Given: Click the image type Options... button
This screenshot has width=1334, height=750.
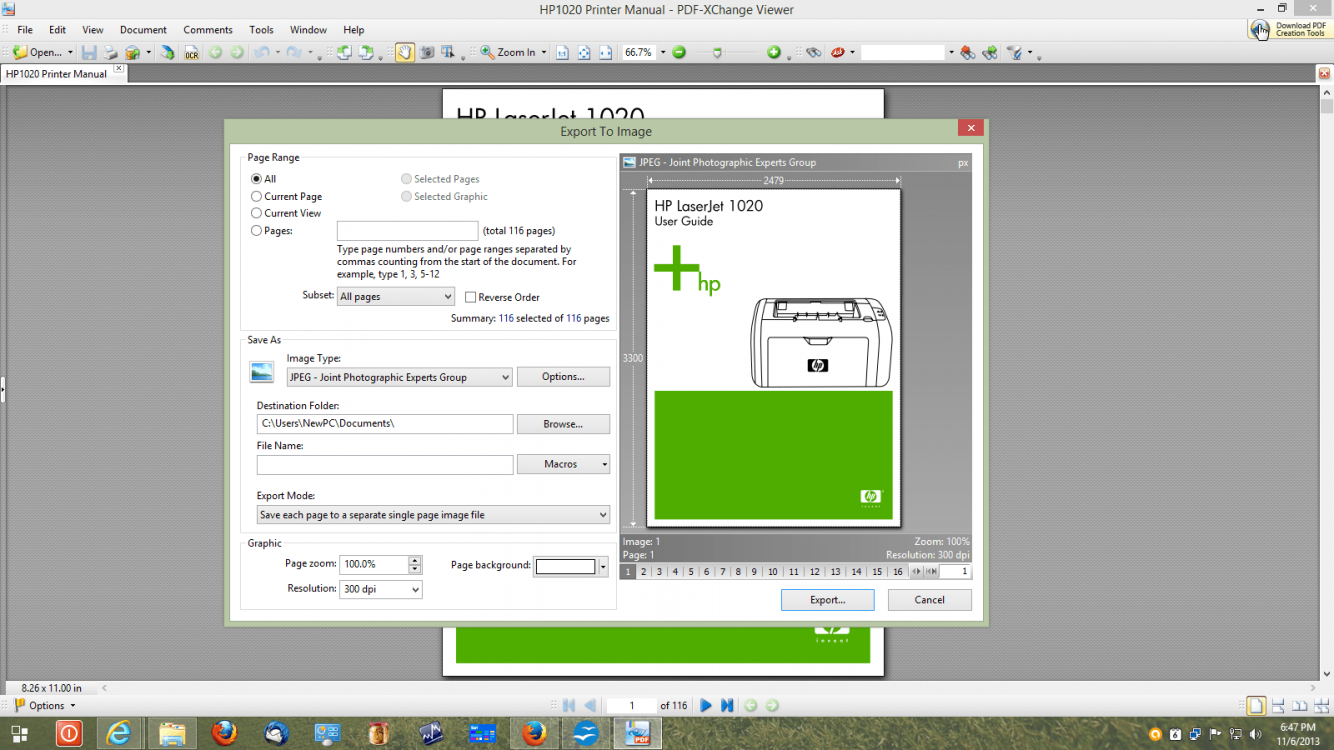Looking at the screenshot, I should pyautogui.click(x=563, y=377).
